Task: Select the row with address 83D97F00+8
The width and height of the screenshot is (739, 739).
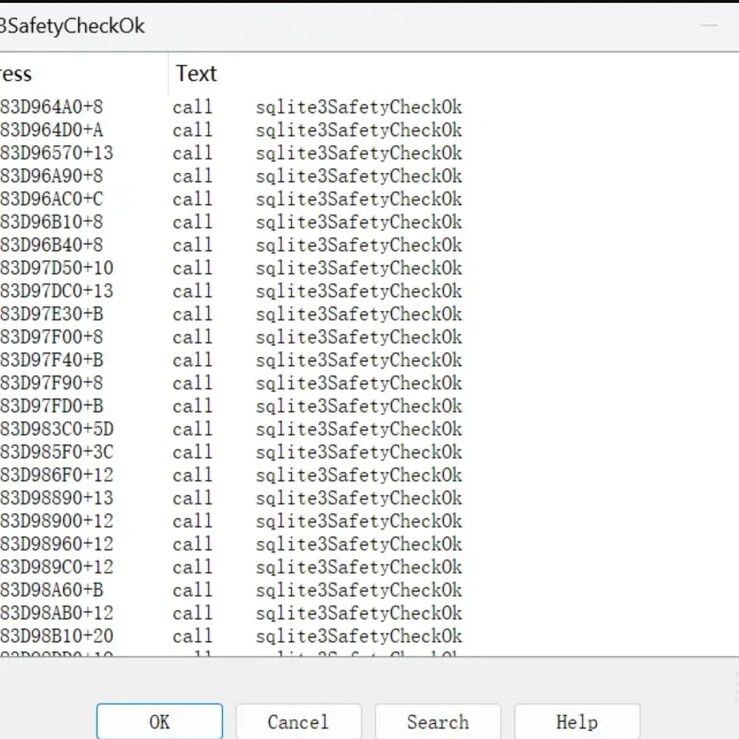Action: coord(370,337)
